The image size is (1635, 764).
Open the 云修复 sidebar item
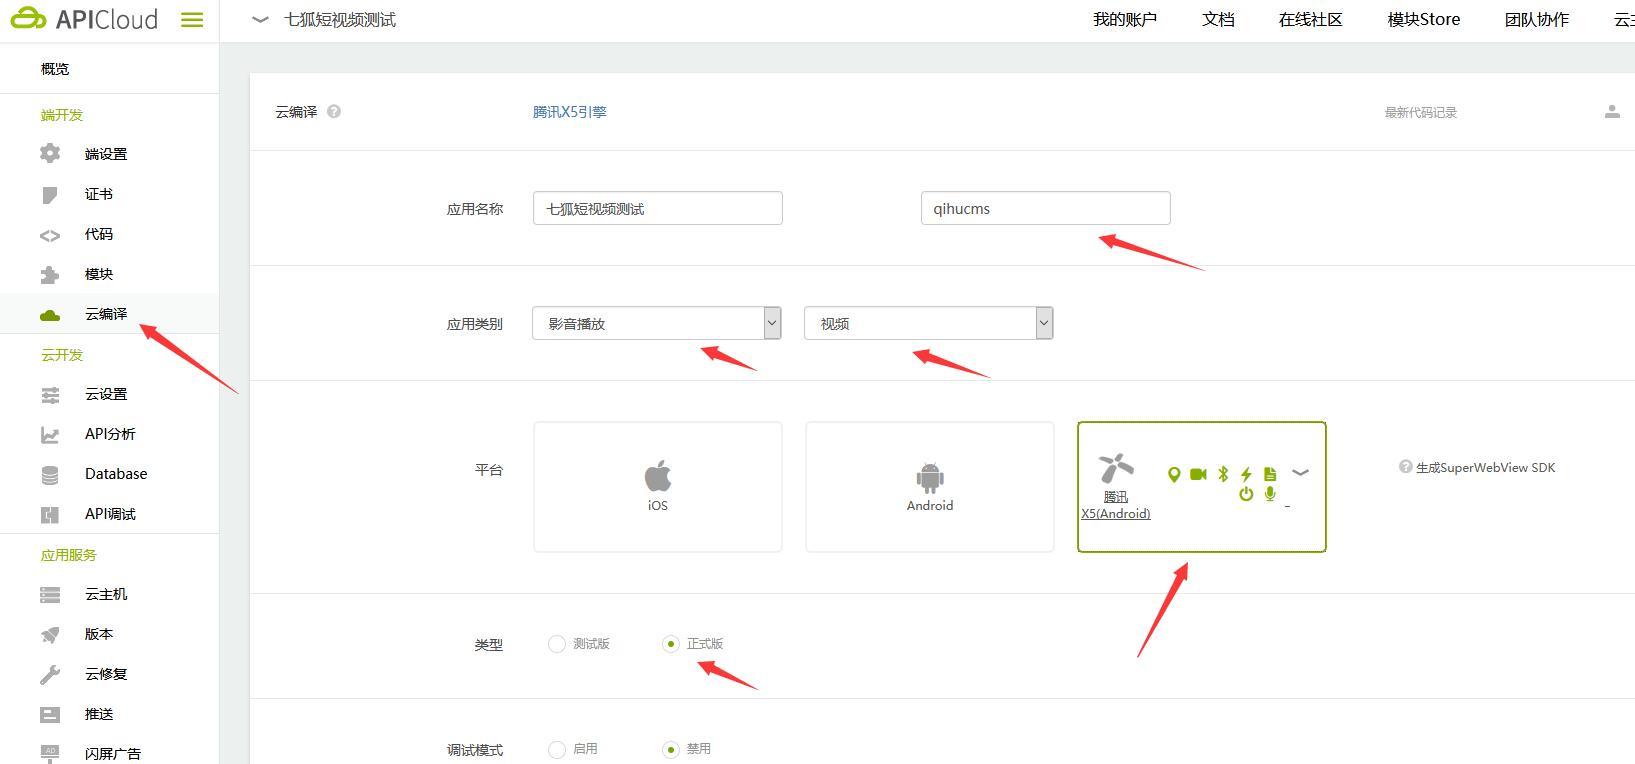coord(110,674)
